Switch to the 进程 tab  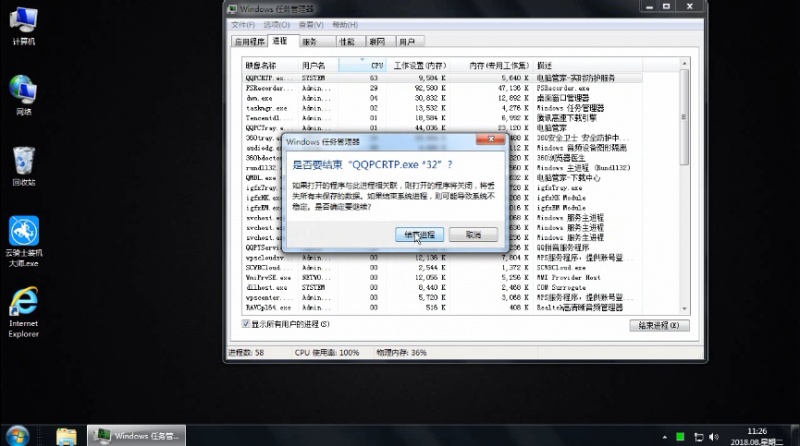click(x=282, y=41)
